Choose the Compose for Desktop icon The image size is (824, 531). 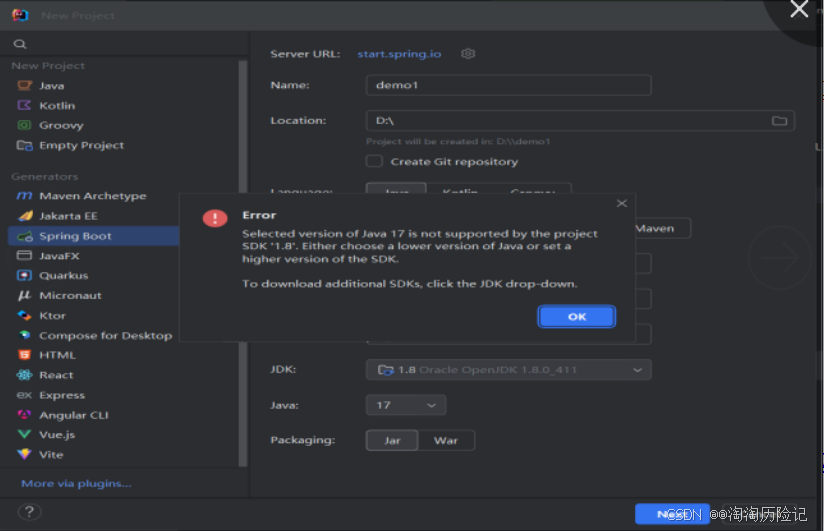tap(24, 335)
